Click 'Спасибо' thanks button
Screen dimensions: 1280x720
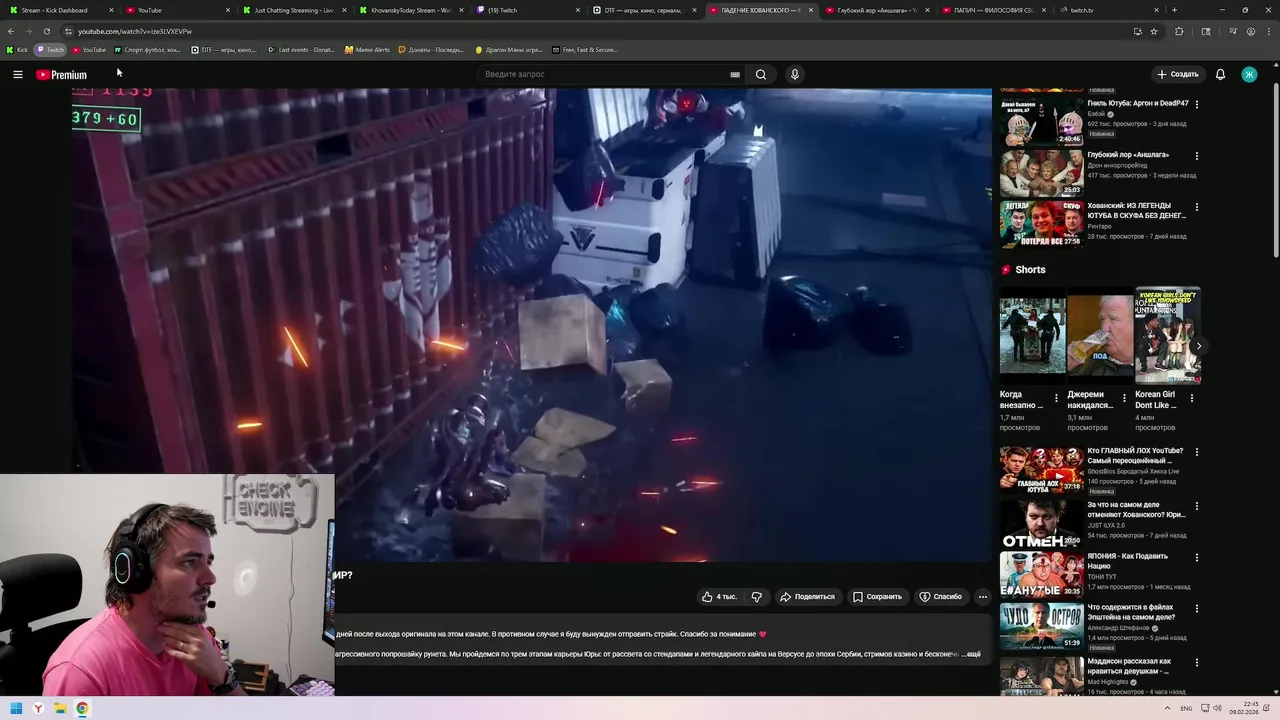click(x=941, y=597)
